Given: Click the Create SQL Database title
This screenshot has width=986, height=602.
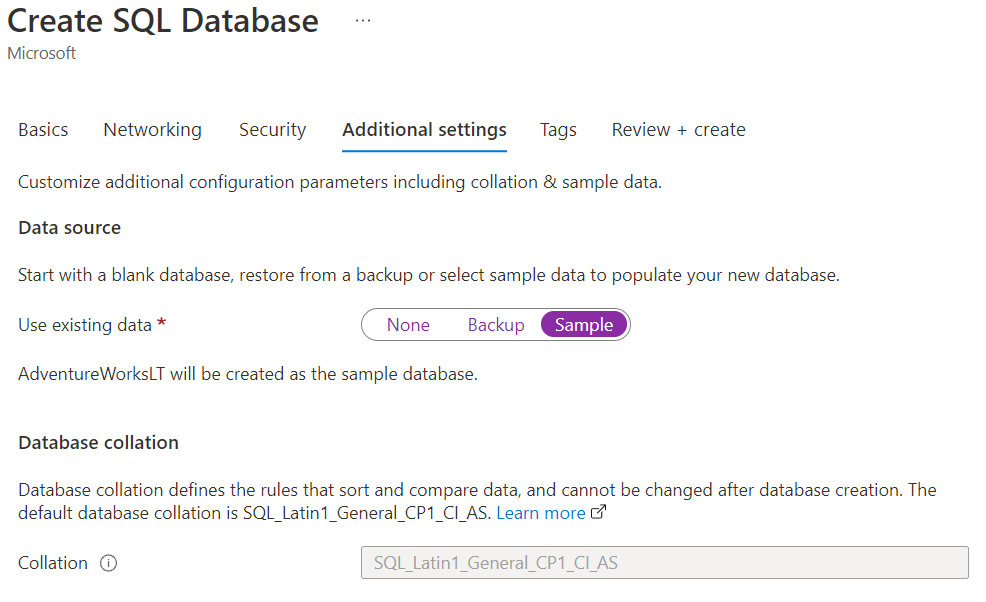Looking at the screenshot, I should [163, 21].
